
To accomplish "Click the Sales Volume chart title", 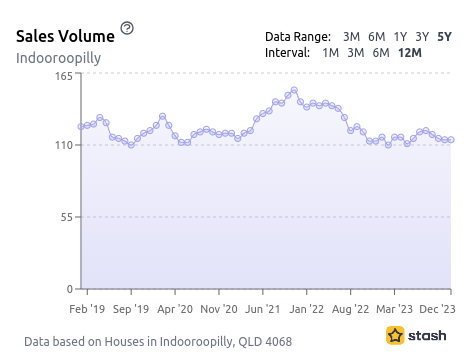I will [x=65, y=36].
